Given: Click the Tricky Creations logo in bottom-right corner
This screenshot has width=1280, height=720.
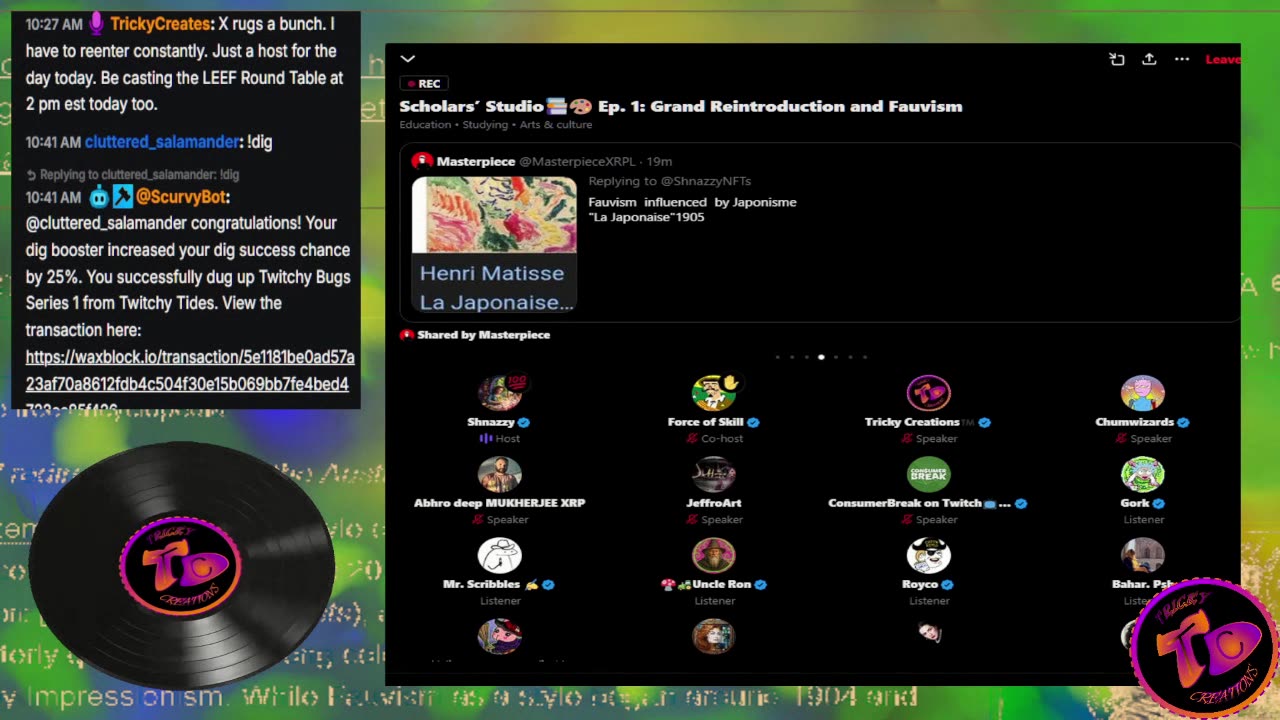Looking at the screenshot, I should (x=1203, y=646).
